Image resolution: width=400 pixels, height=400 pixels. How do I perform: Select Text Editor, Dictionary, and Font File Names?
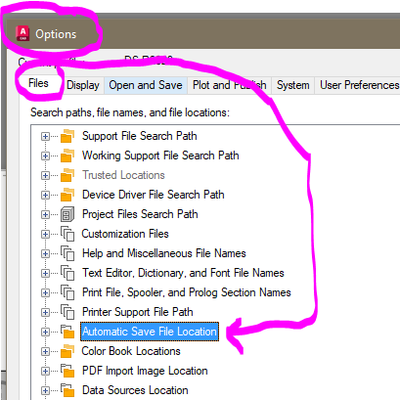pos(183,273)
